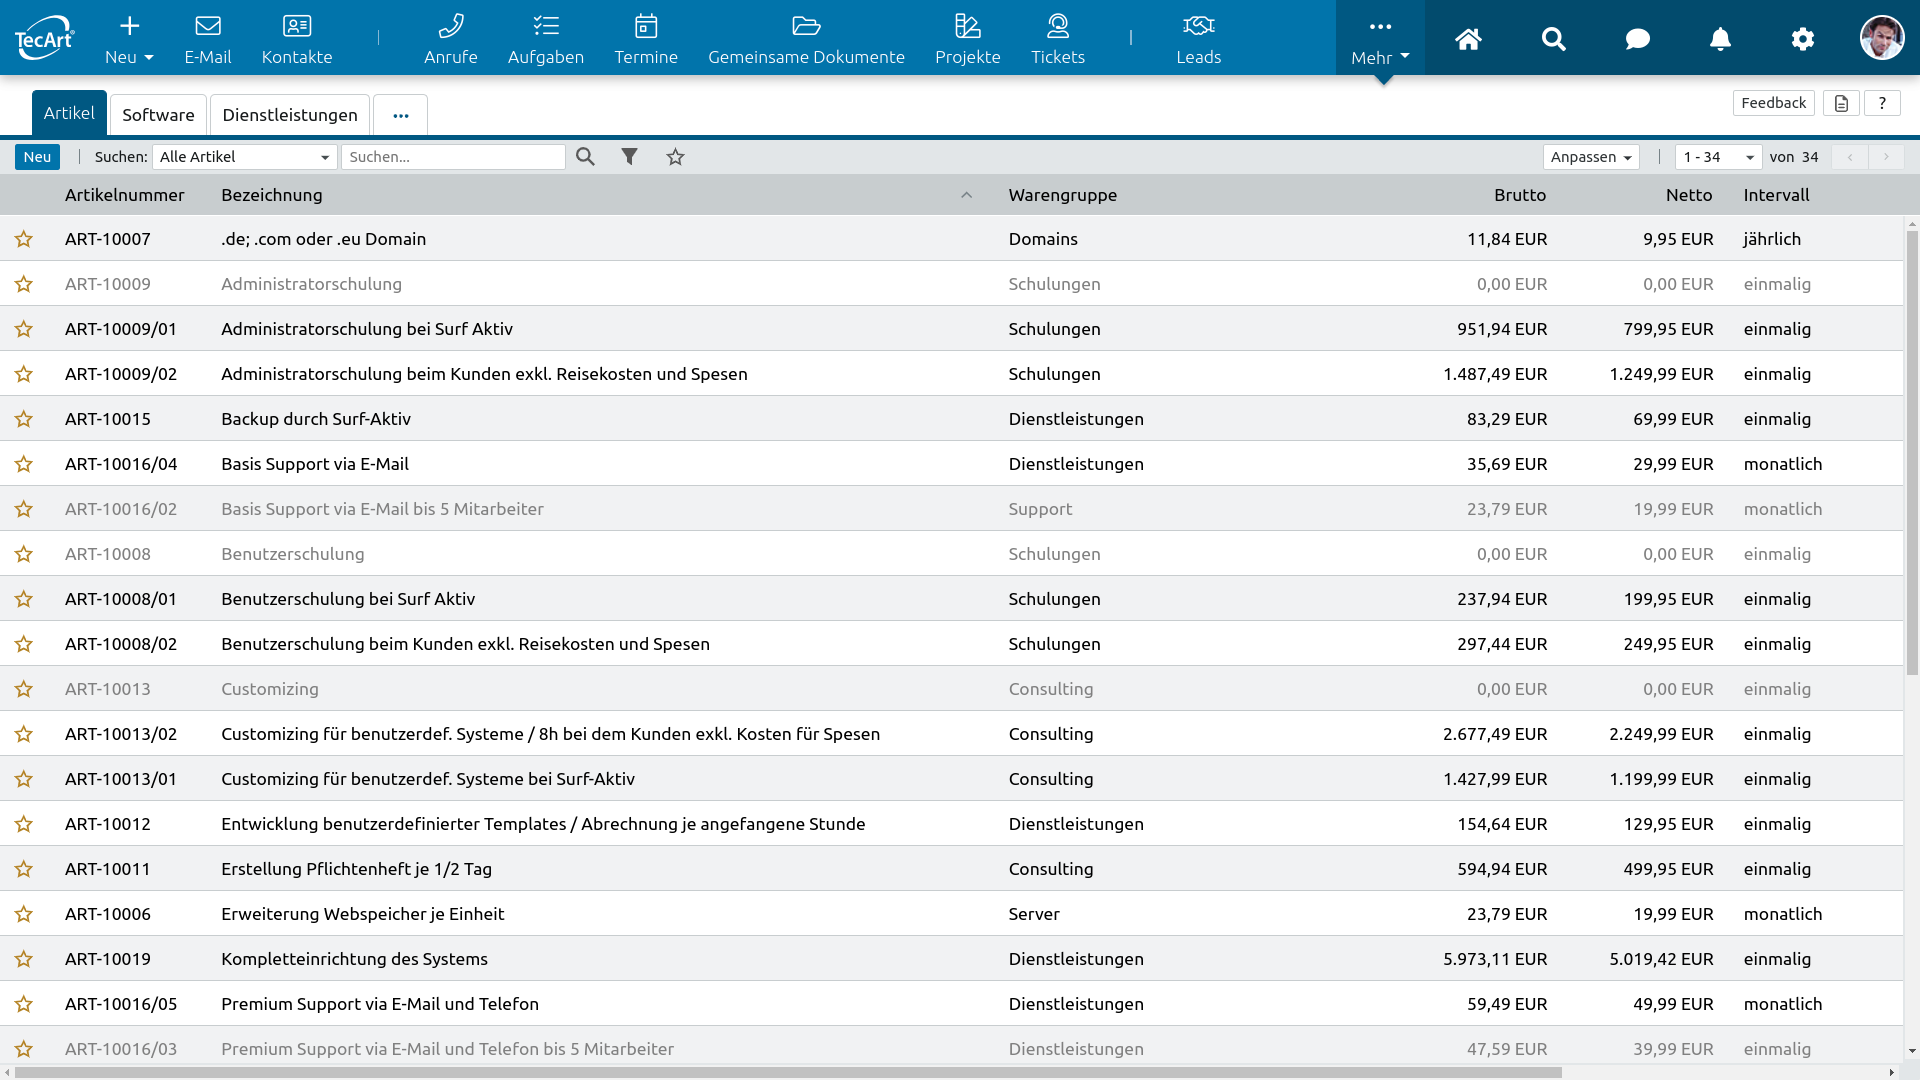Open the 1 - 34 page range dropdown
Viewport: 1920px width, 1080px height.
click(1717, 157)
